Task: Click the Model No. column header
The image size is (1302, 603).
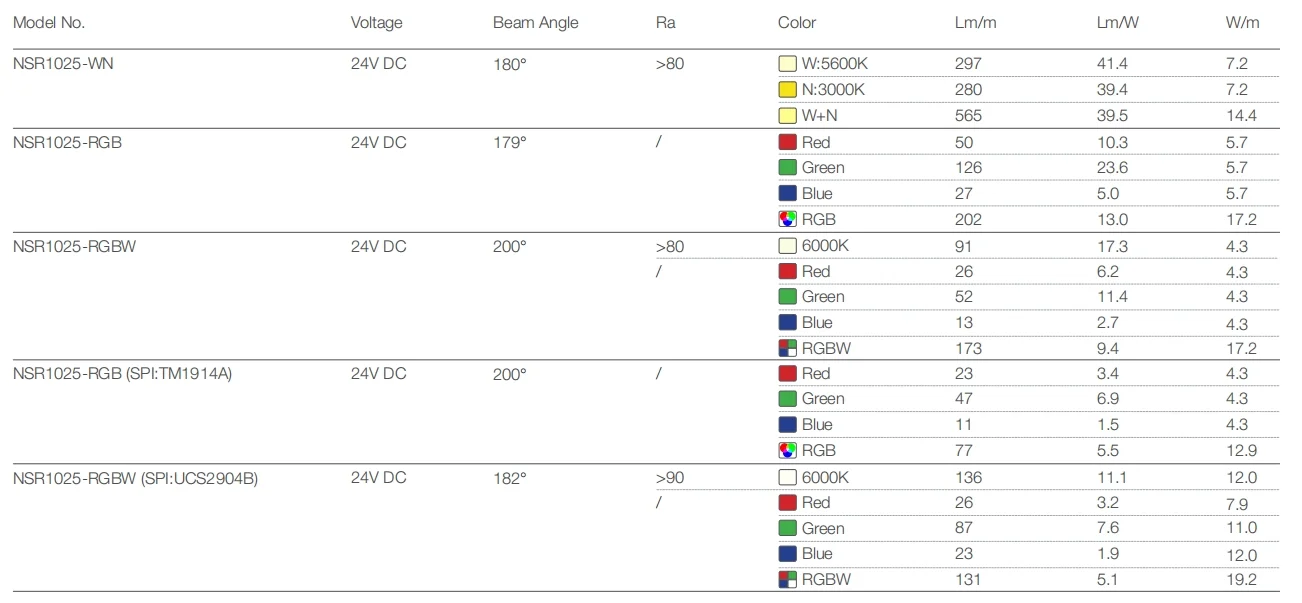Action: [49, 22]
